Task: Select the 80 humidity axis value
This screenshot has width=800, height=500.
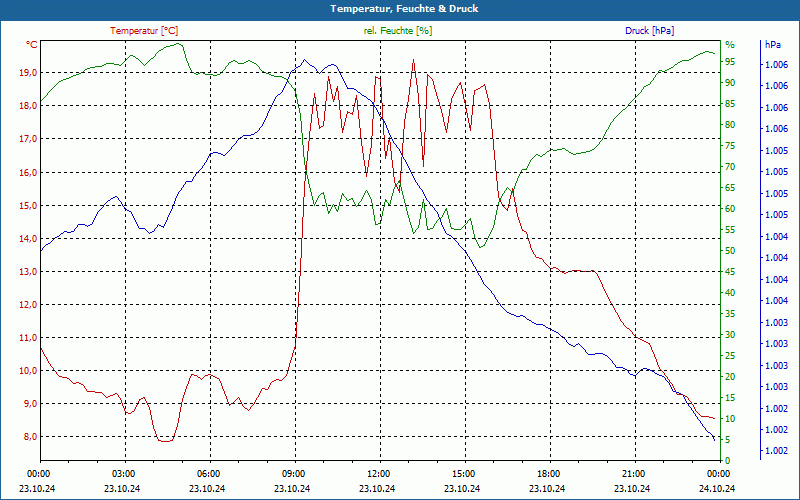Action: [730, 124]
